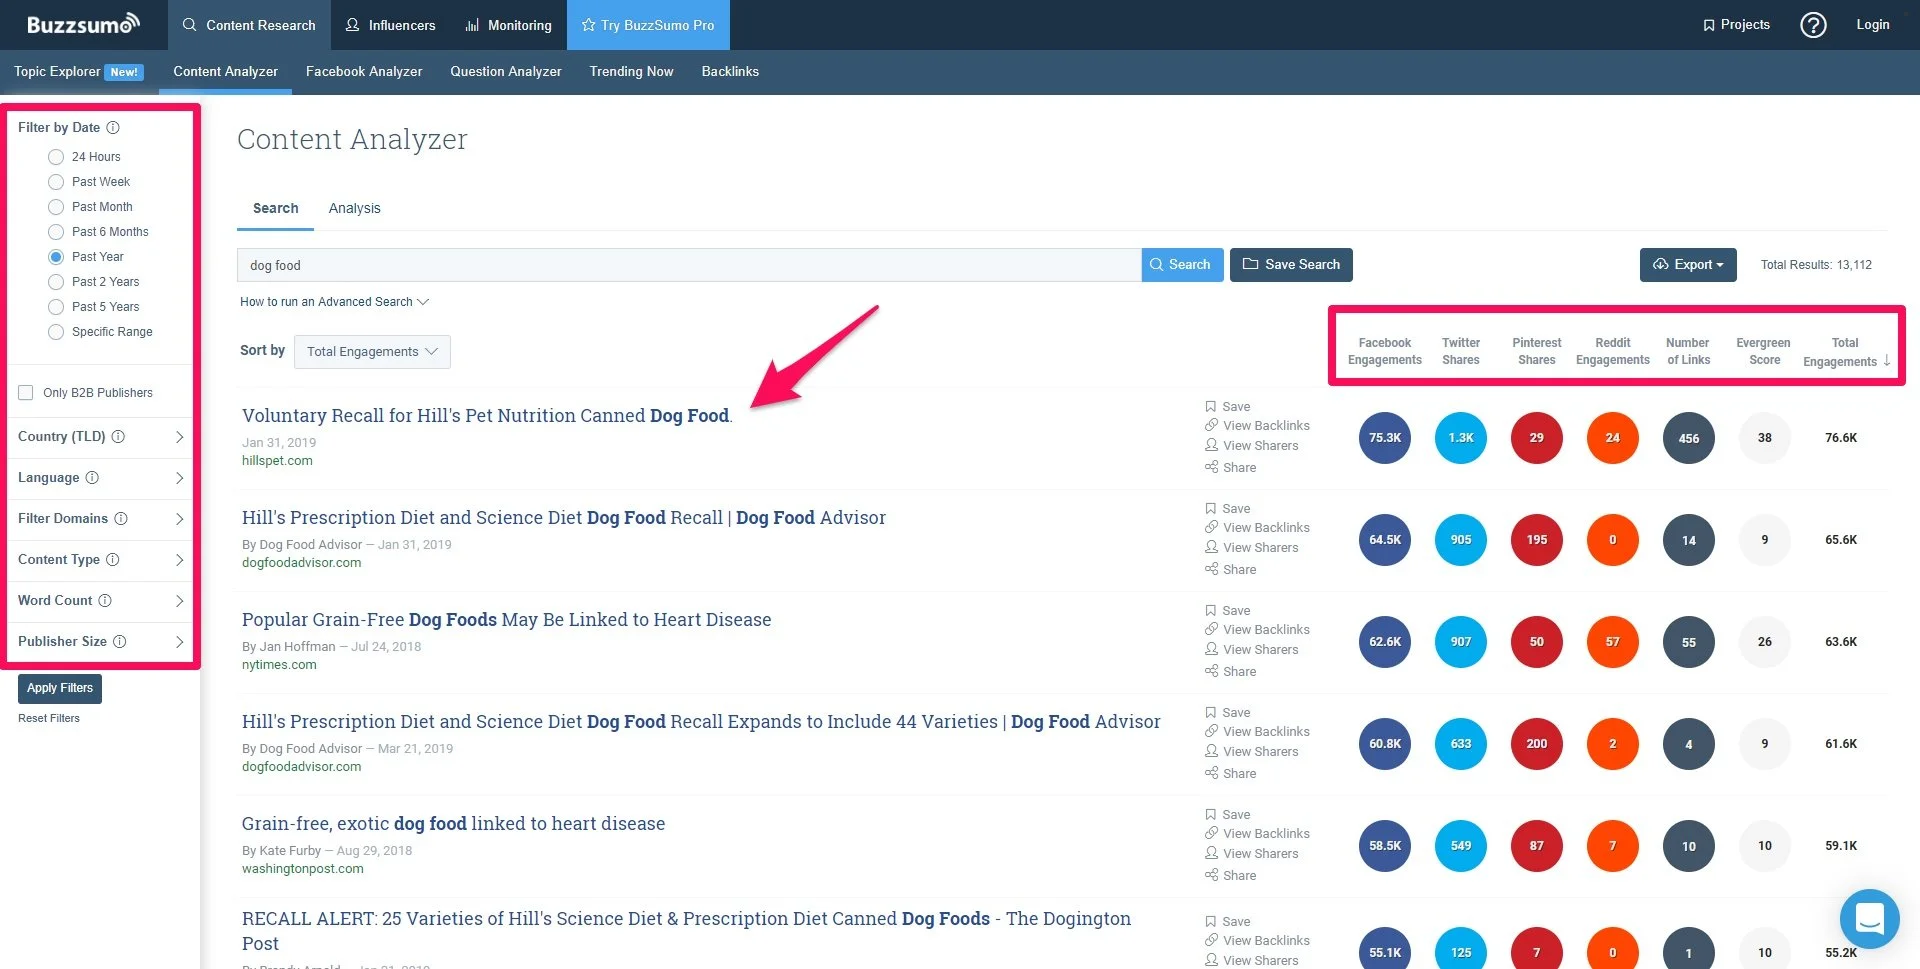Click the Reset Filters link
The width and height of the screenshot is (1920, 969).
49,718
